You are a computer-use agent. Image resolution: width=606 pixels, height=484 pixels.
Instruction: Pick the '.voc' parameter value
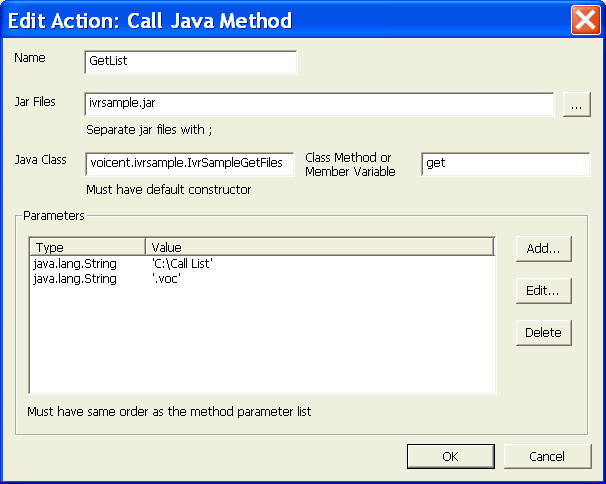click(x=166, y=279)
